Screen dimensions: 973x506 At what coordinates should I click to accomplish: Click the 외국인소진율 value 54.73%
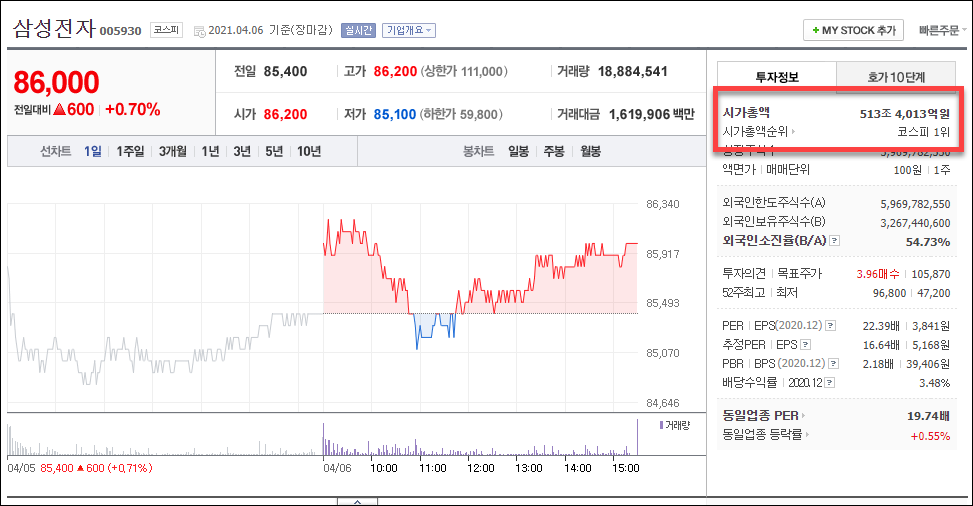click(x=928, y=242)
